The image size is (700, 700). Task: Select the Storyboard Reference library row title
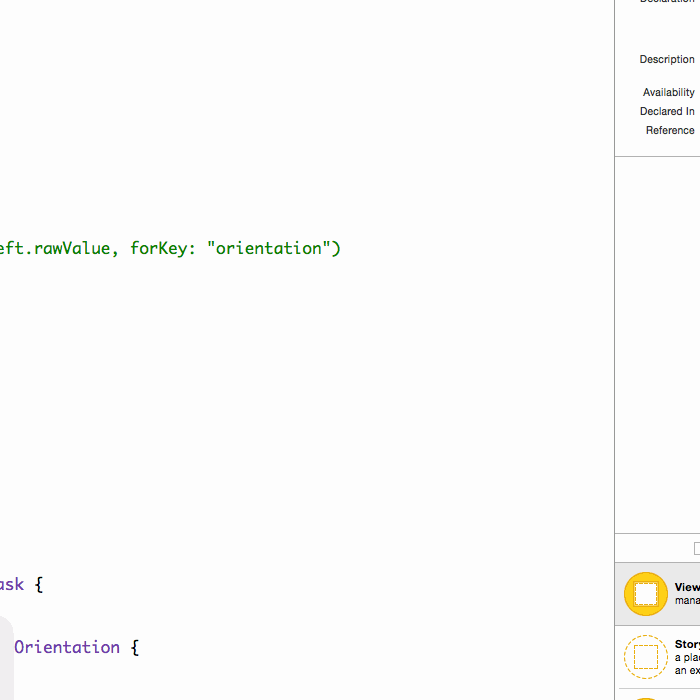[x=687, y=645]
